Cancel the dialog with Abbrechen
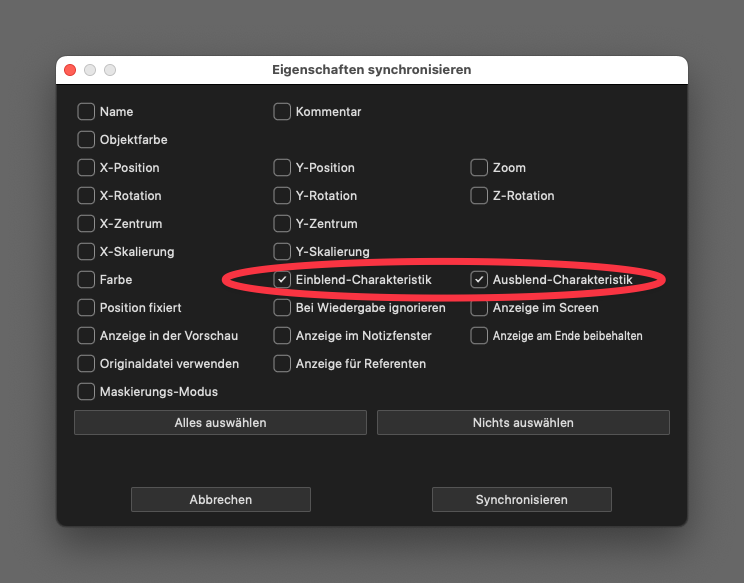 pyautogui.click(x=220, y=500)
